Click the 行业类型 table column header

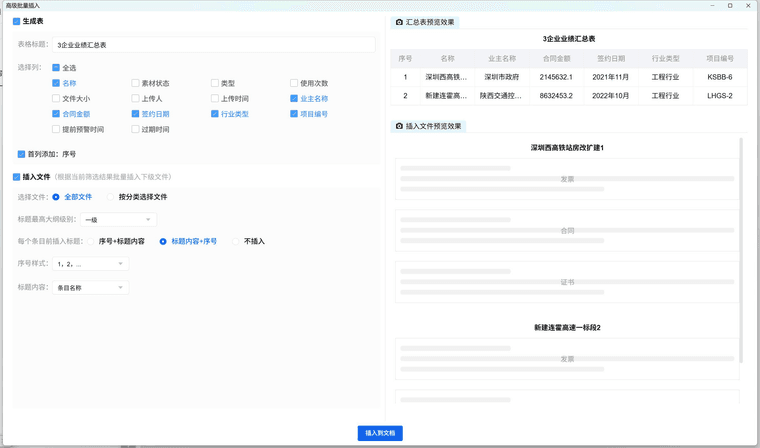click(665, 59)
